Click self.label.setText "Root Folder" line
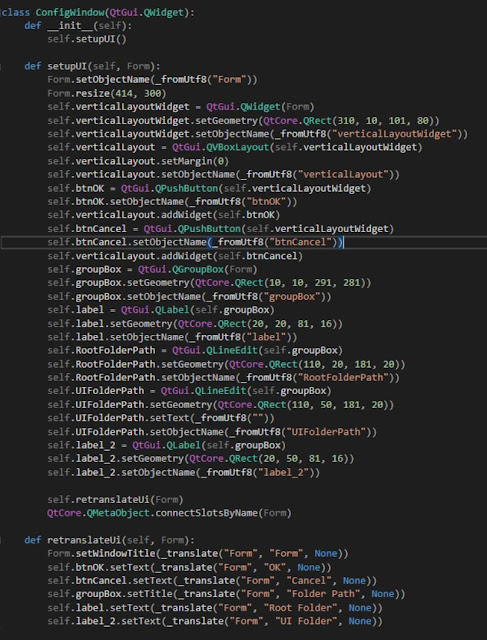The image size is (487, 640). pos(215,607)
